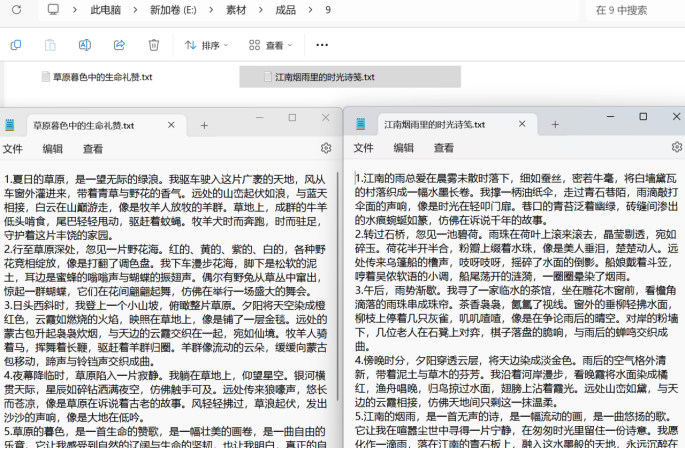The image size is (685, 449).
Task: Open settings gear in left Notepad window
Action: pyautogui.click(x=326, y=149)
